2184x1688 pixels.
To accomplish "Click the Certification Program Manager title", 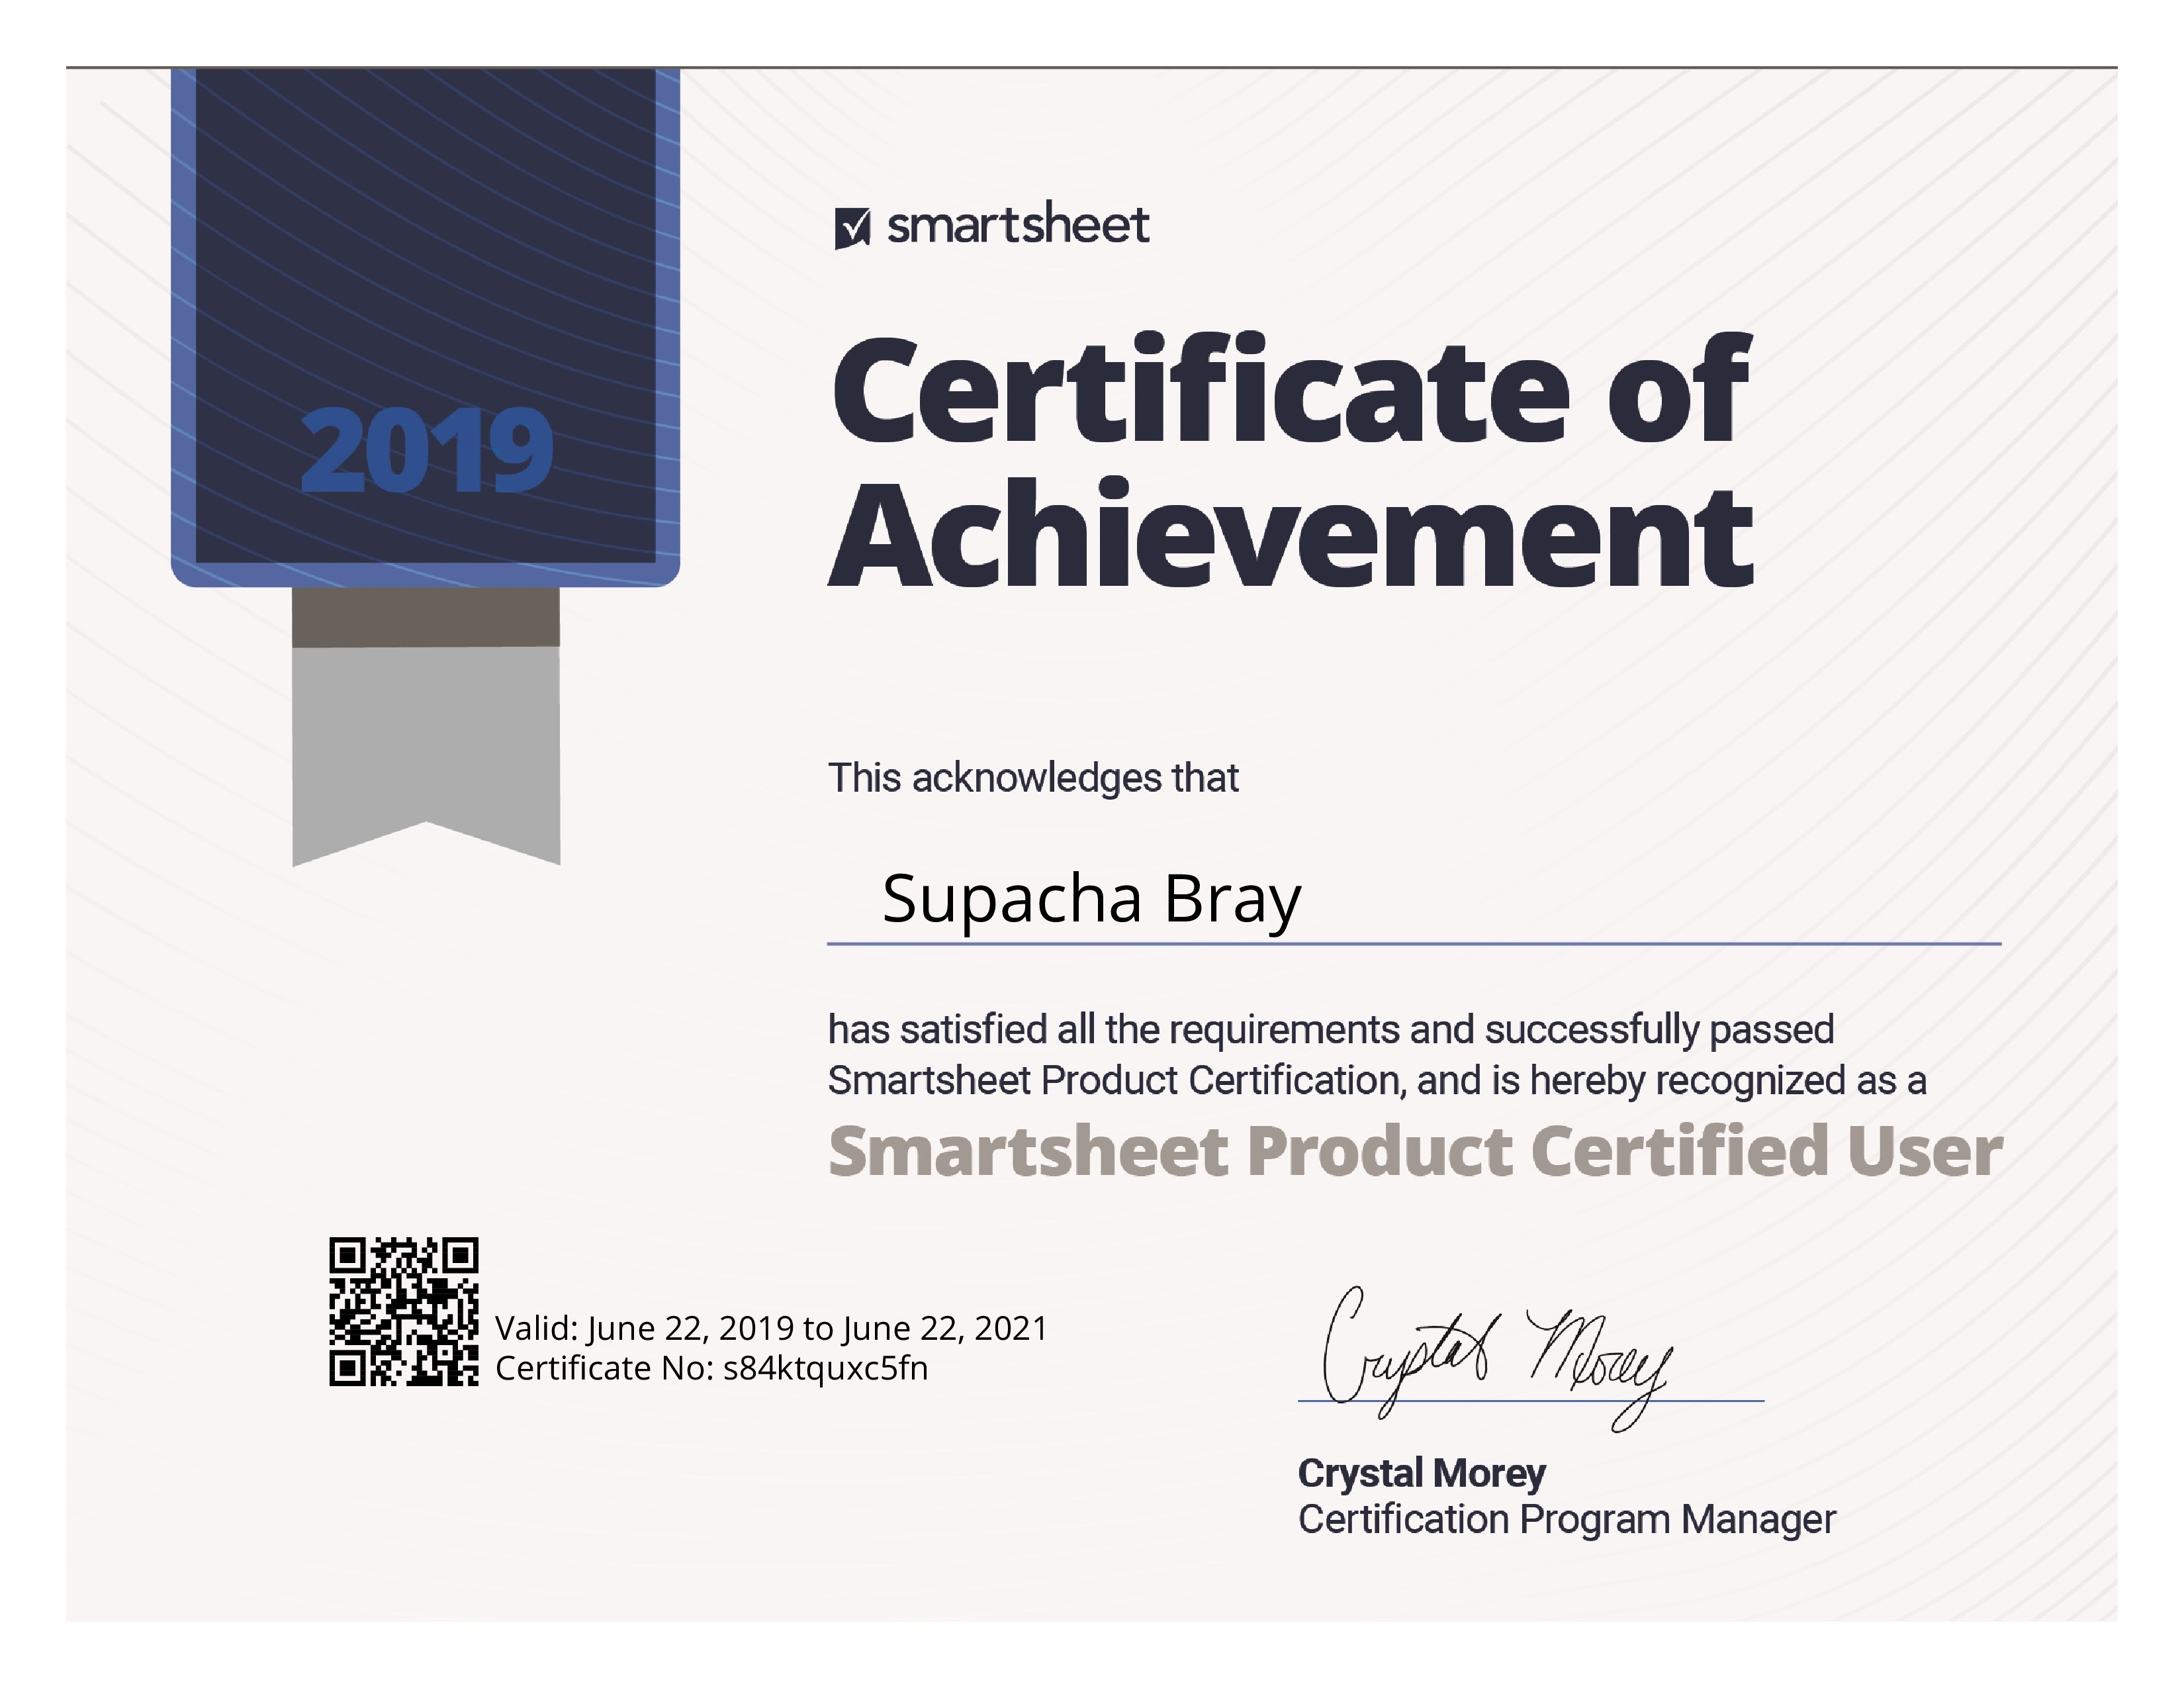I will pyautogui.click(x=1567, y=1519).
